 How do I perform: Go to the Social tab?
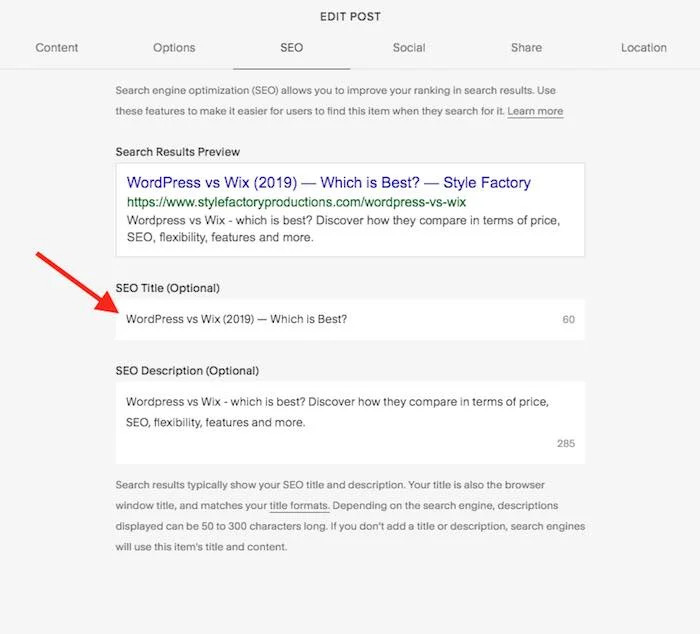click(x=409, y=48)
